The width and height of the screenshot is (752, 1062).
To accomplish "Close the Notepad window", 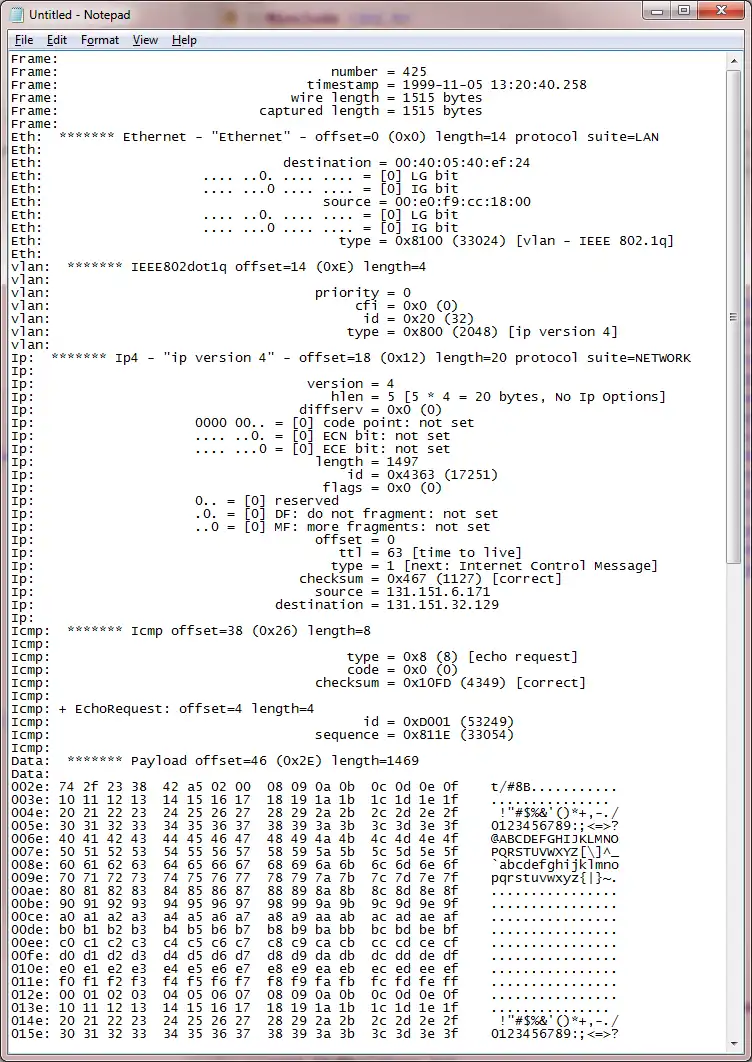I will pyautogui.click(x=721, y=10).
